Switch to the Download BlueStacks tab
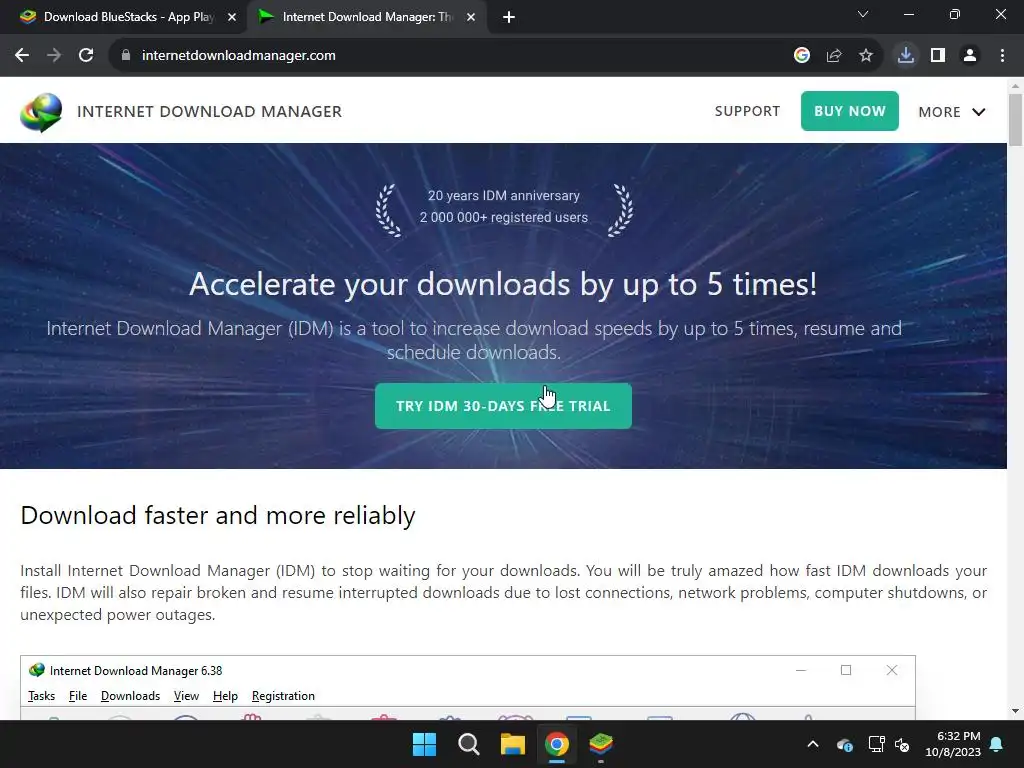Viewport: 1024px width, 768px height. pyautogui.click(x=124, y=17)
